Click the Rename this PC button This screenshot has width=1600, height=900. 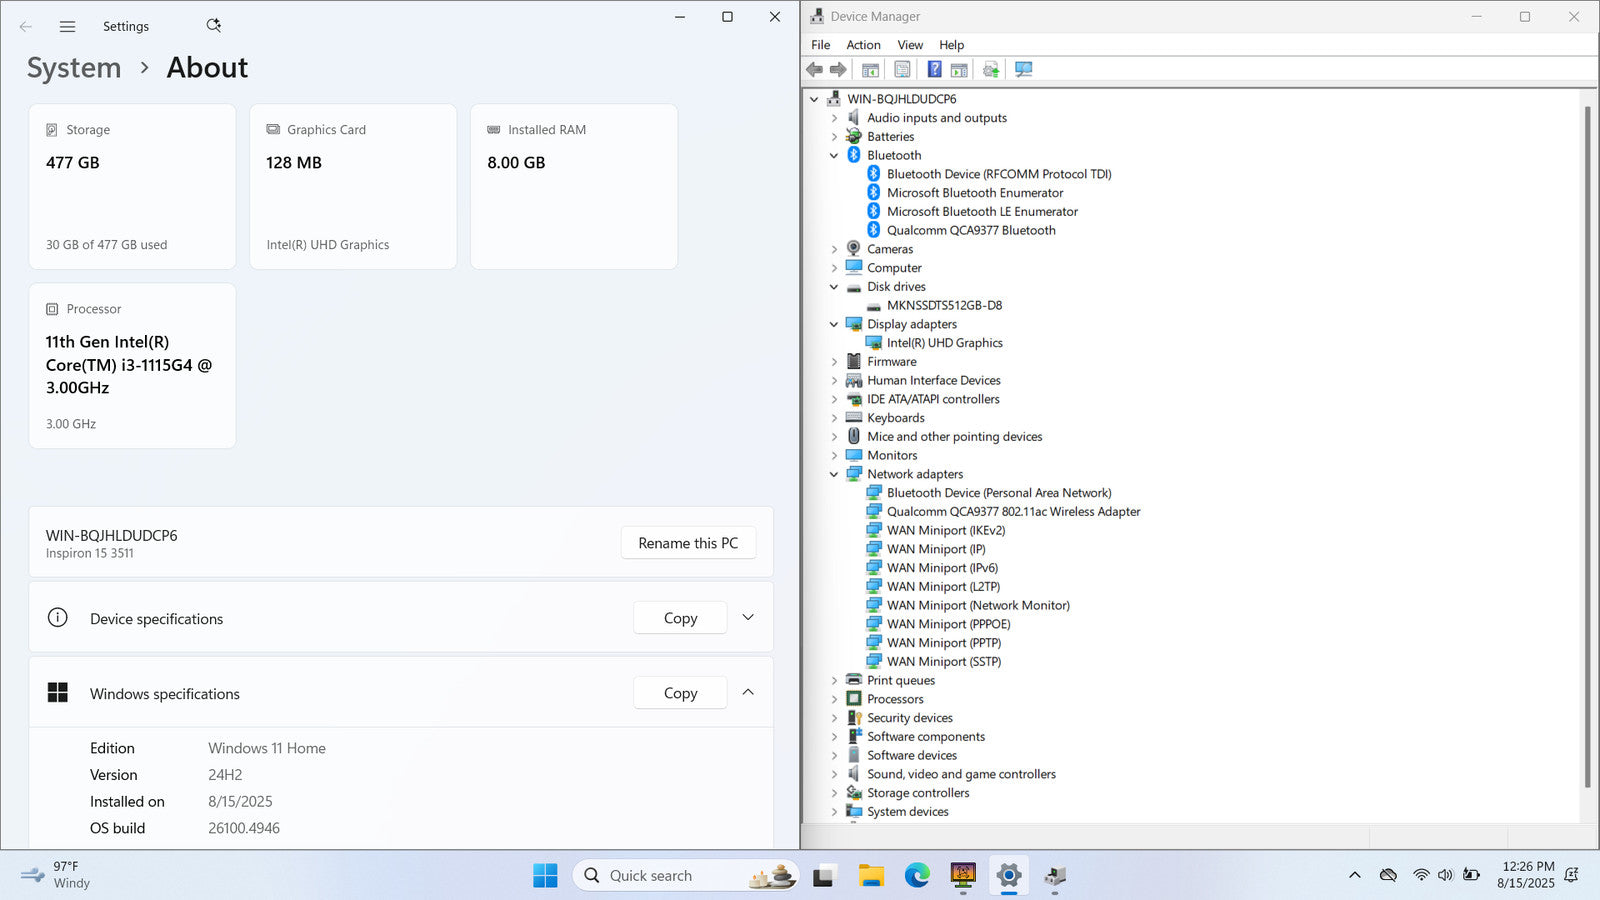click(688, 543)
